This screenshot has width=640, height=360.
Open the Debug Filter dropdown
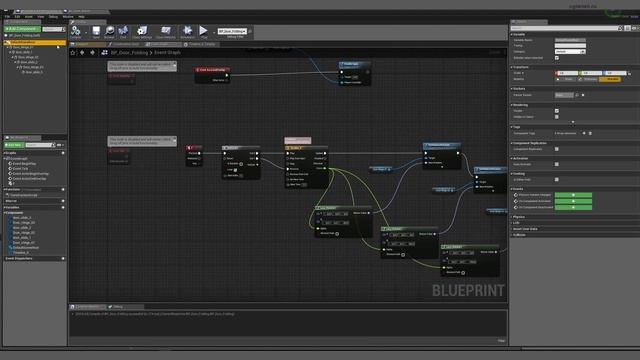(232, 31)
